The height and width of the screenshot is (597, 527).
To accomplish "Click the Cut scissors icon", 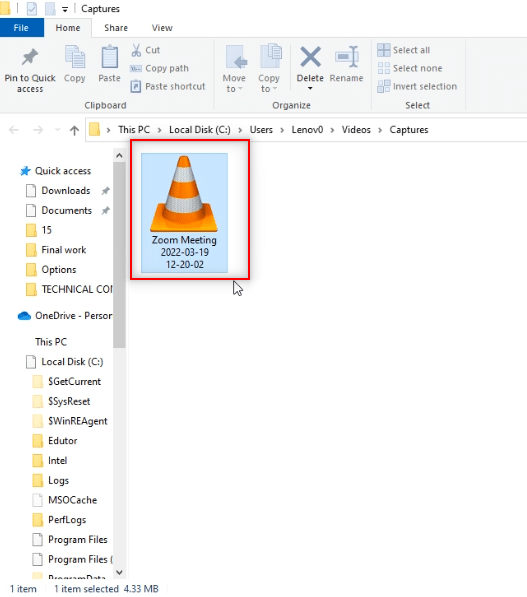I will tap(136, 50).
